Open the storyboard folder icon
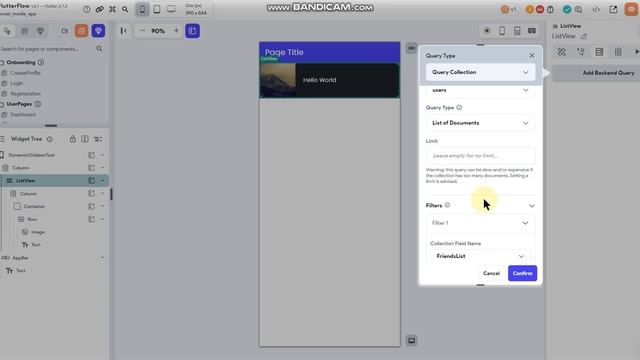Screen dimensions: 640x360 point(64,31)
